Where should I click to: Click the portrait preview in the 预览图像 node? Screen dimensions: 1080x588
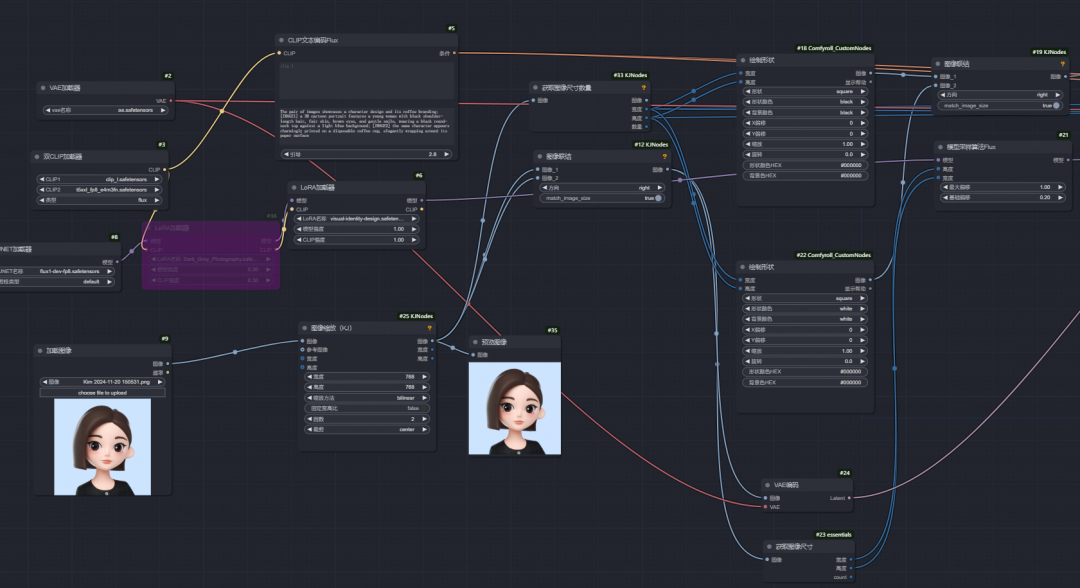tap(515, 408)
